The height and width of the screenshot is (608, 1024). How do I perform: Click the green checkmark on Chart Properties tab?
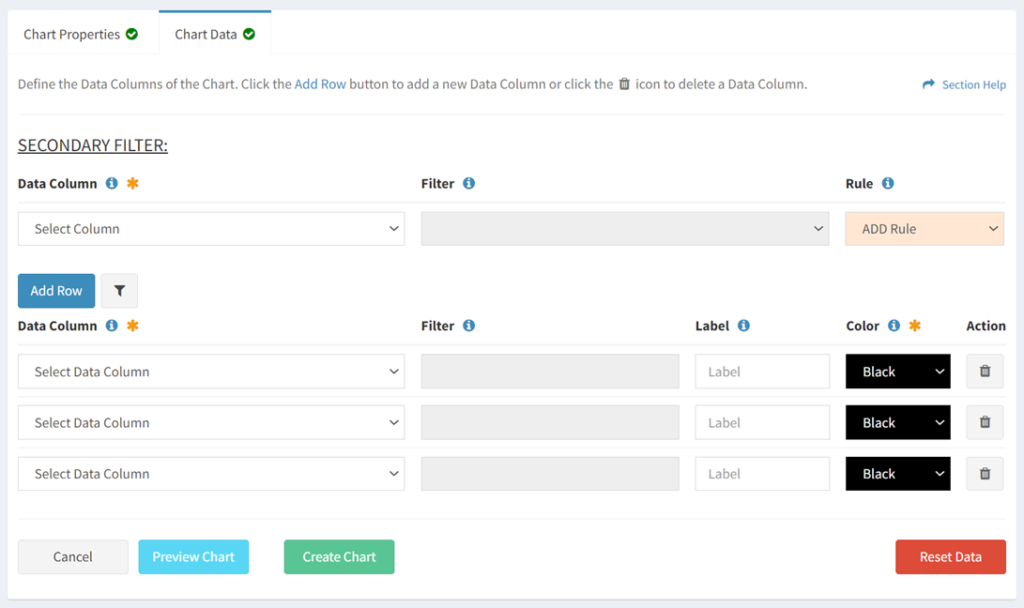tap(133, 33)
